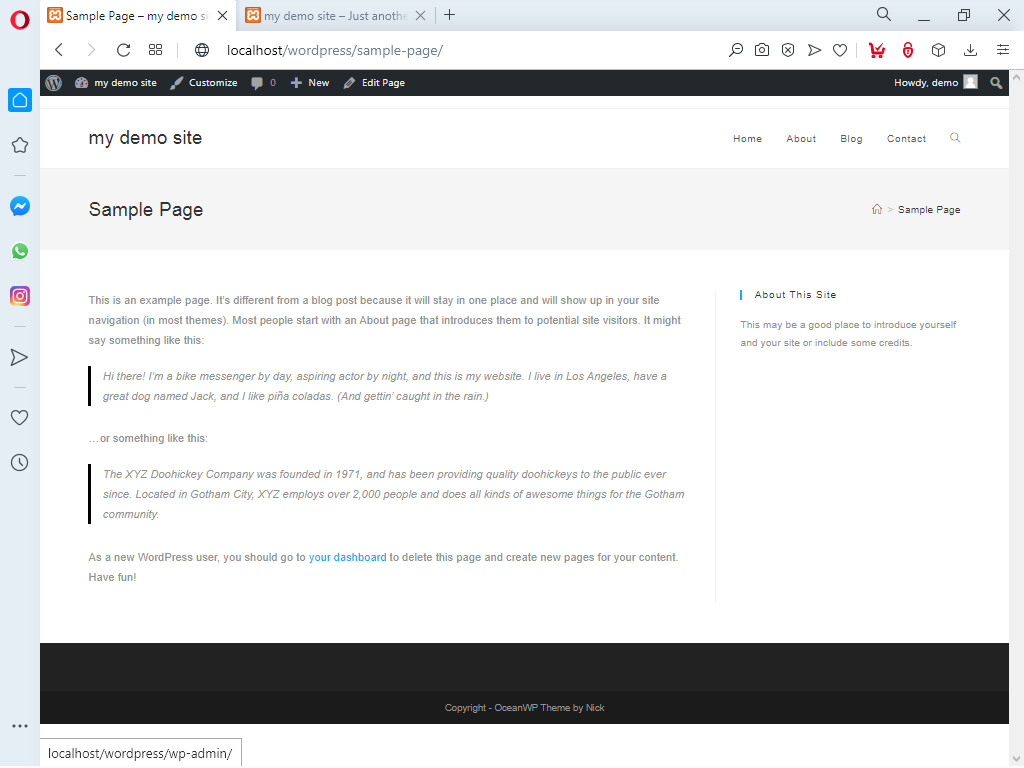Viewport: 1024px width, 768px height.
Task: Open Instagram sidebar panel
Action: pyautogui.click(x=20, y=296)
